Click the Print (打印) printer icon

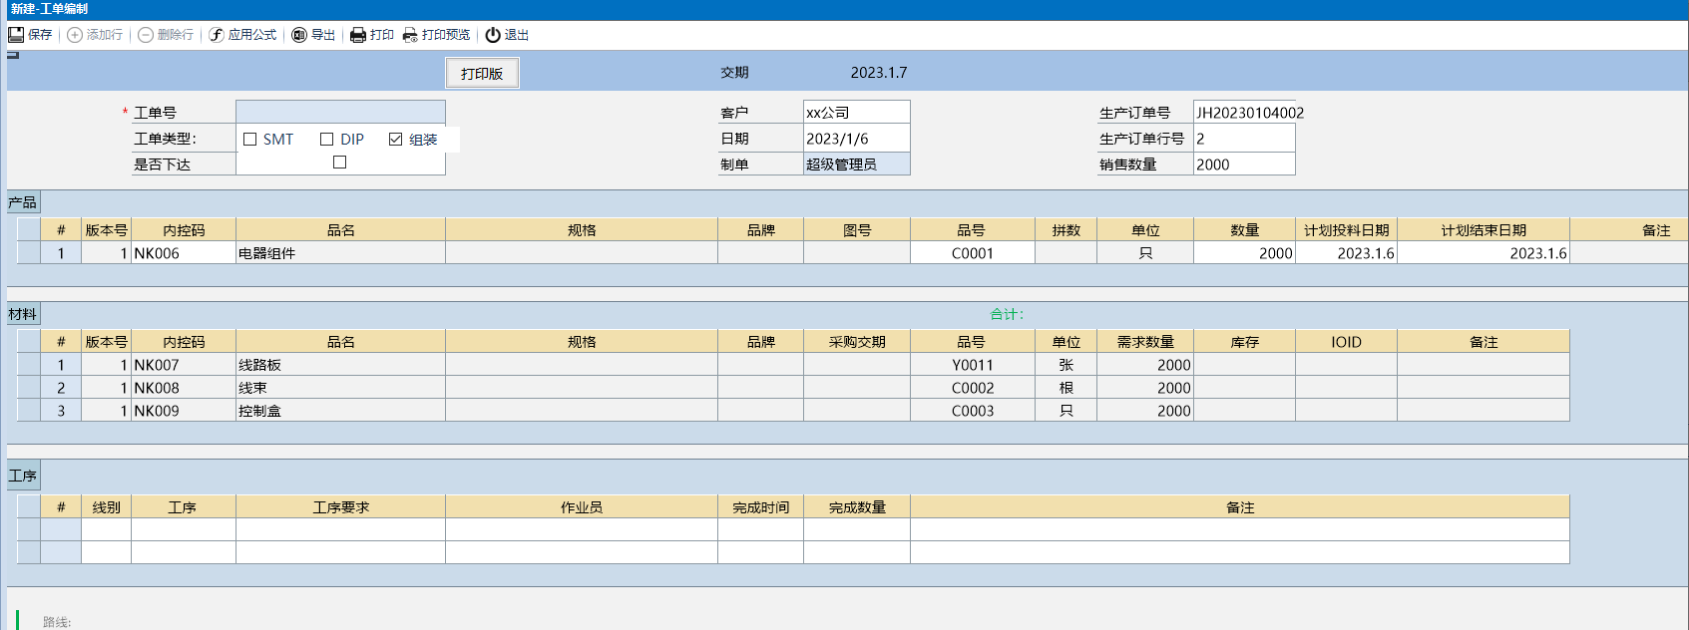[358, 35]
